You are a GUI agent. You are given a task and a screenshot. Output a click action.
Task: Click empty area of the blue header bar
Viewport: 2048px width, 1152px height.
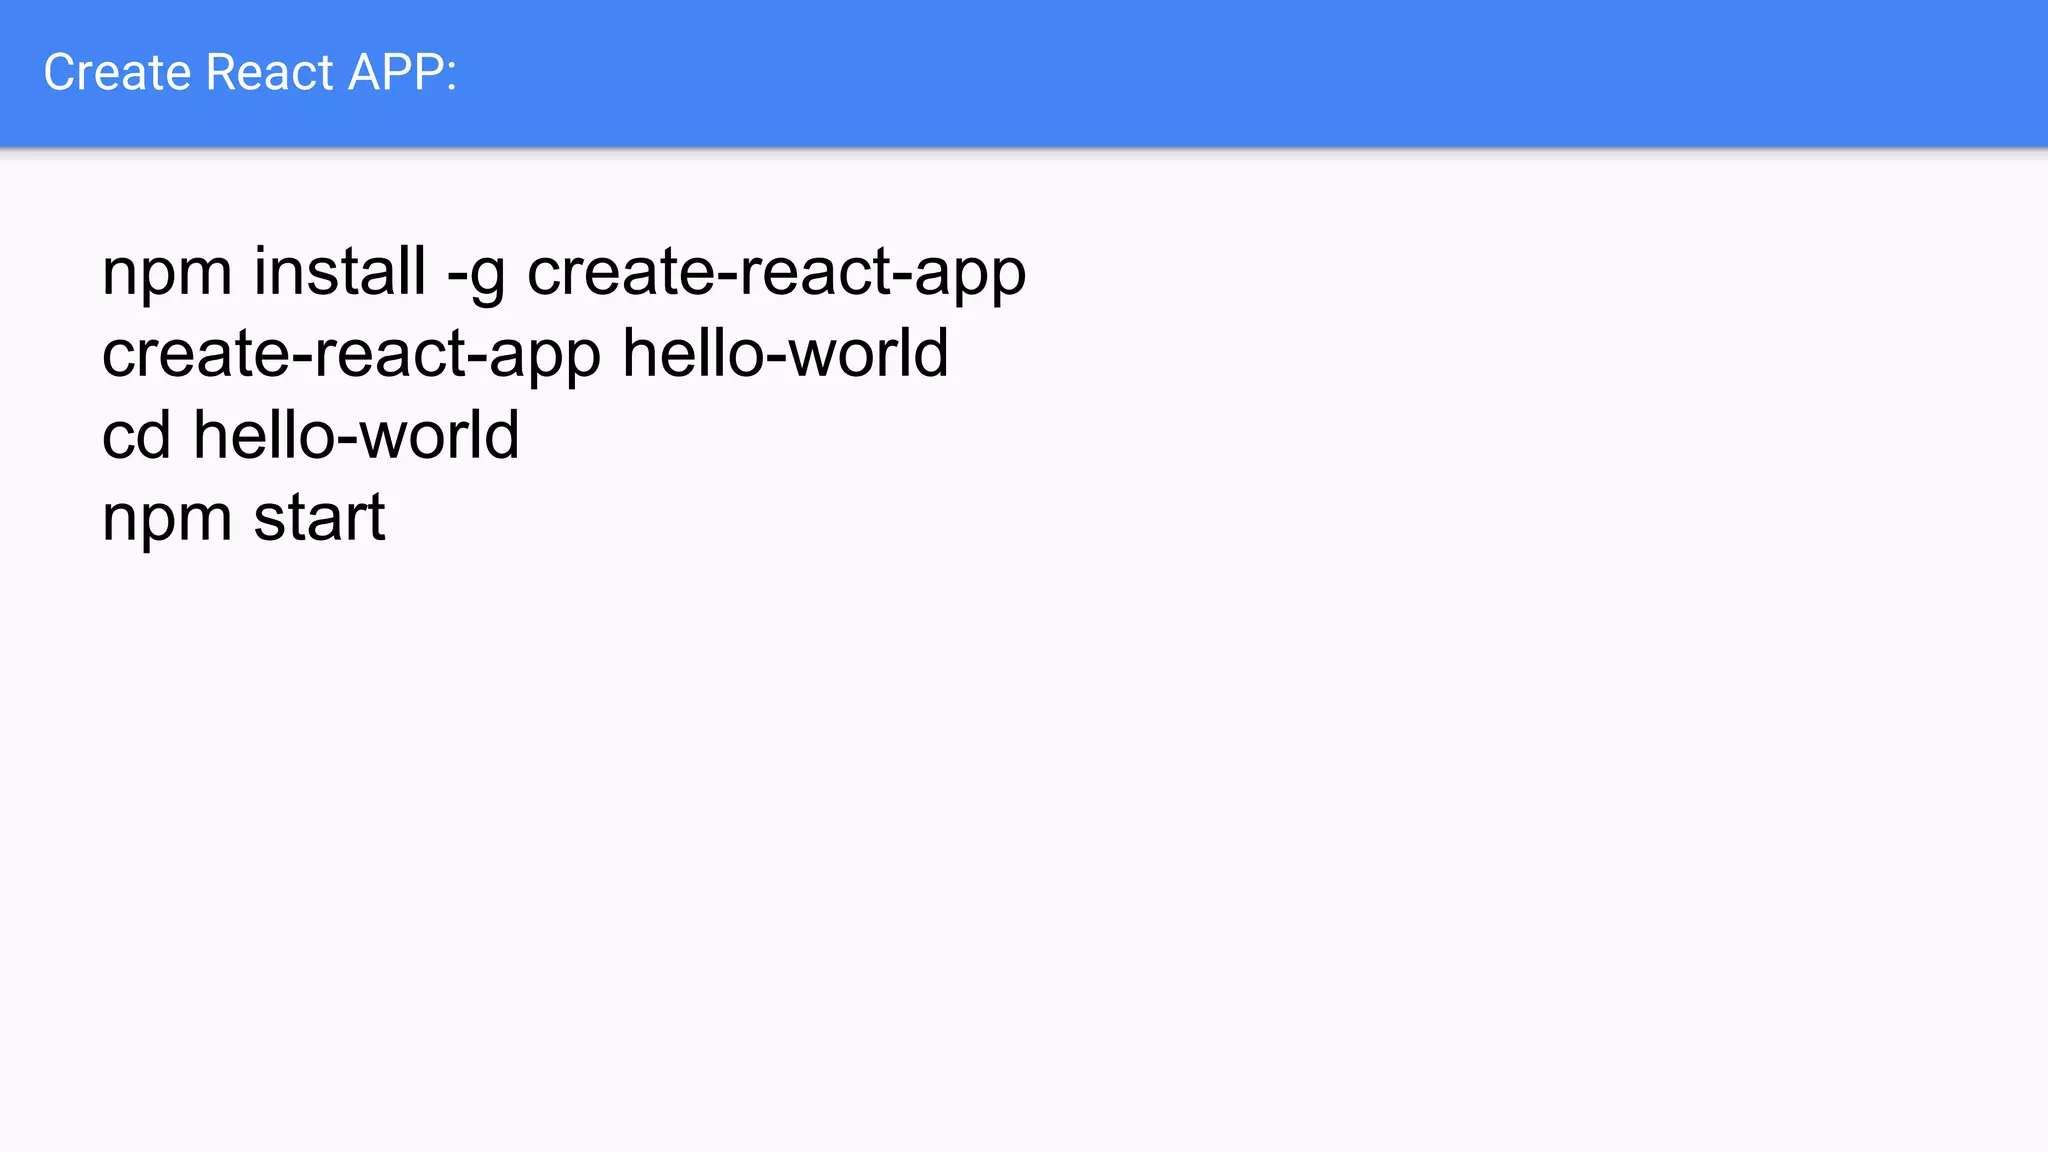click(1300, 73)
